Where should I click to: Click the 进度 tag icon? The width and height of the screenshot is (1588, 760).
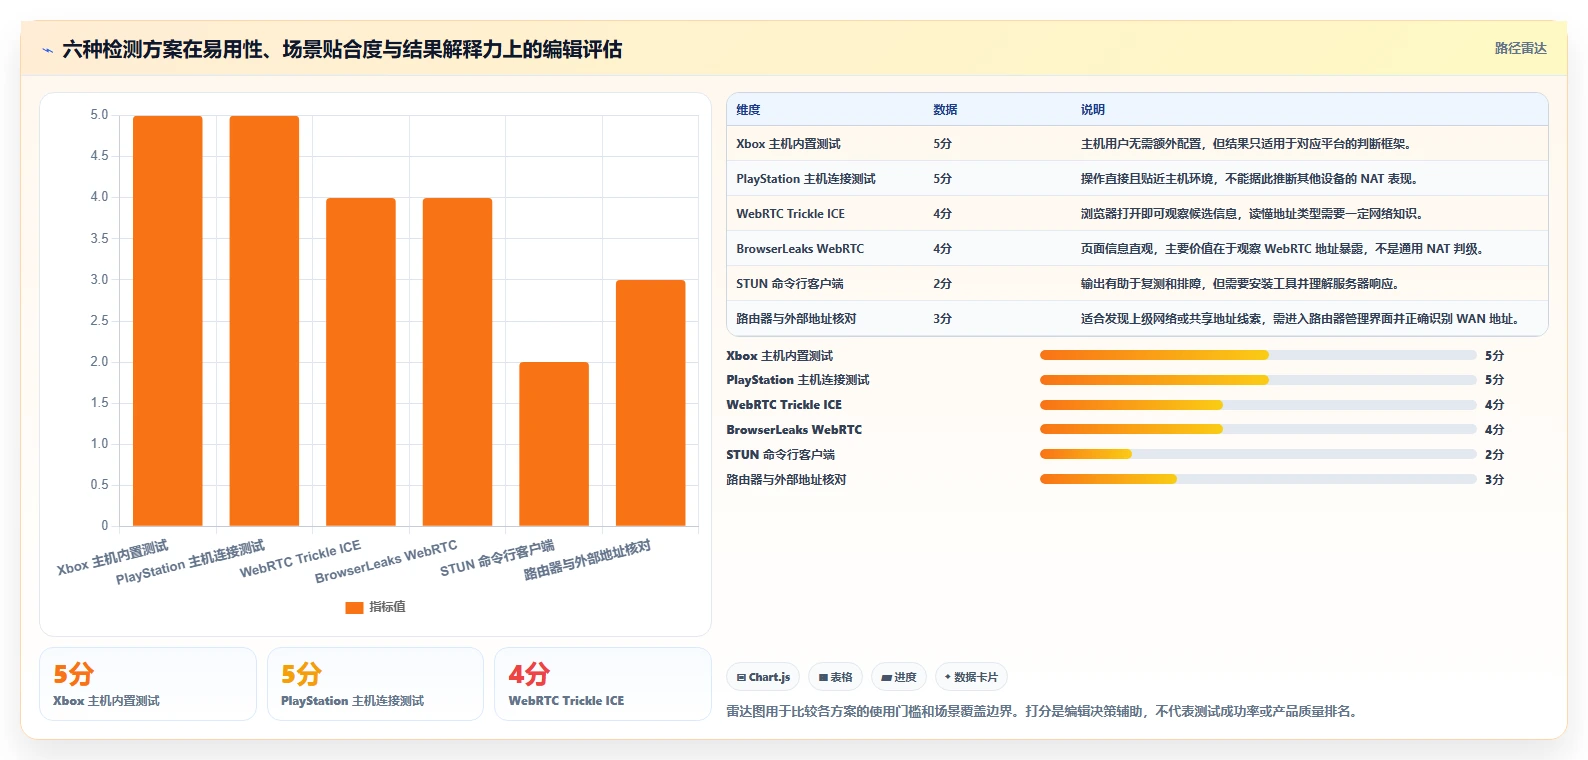(x=886, y=678)
